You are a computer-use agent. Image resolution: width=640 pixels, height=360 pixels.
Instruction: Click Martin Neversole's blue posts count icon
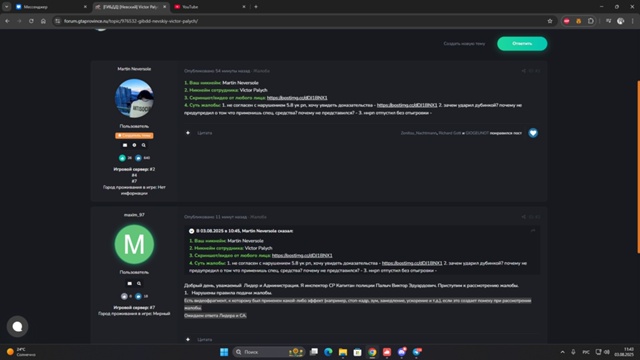click(x=138, y=158)
